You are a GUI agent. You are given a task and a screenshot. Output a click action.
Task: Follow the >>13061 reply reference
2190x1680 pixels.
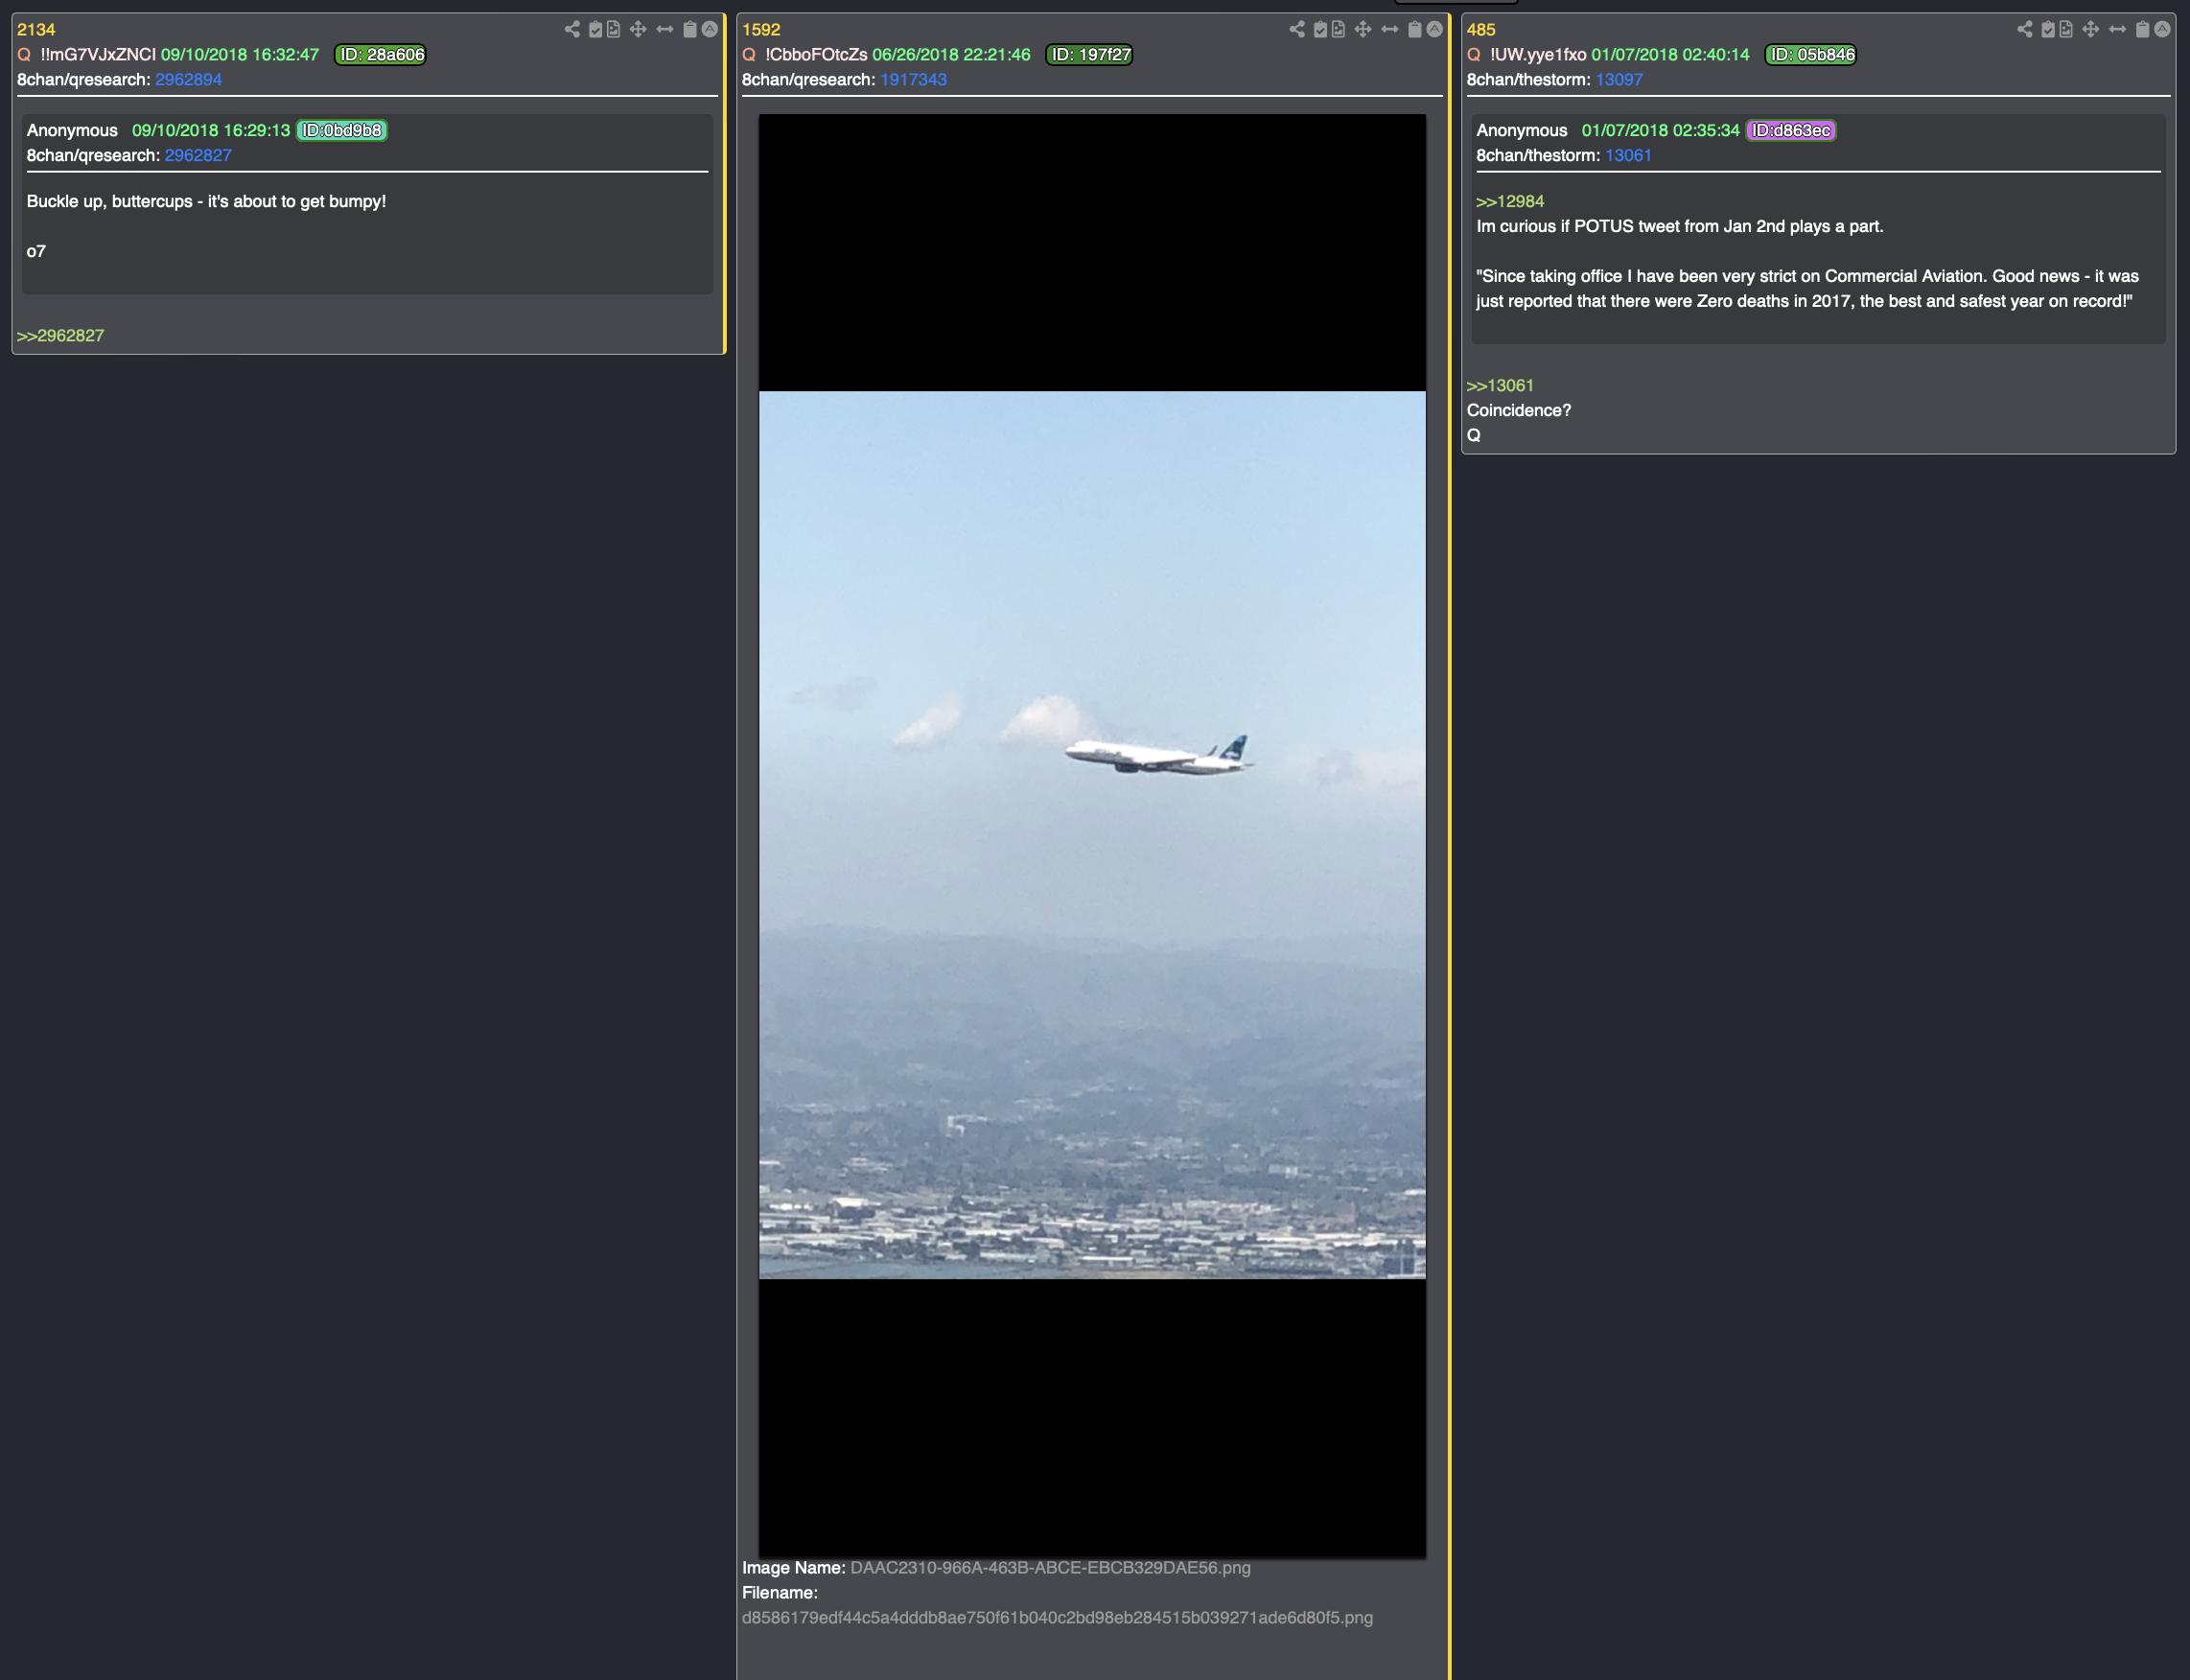coord(1500,386)
